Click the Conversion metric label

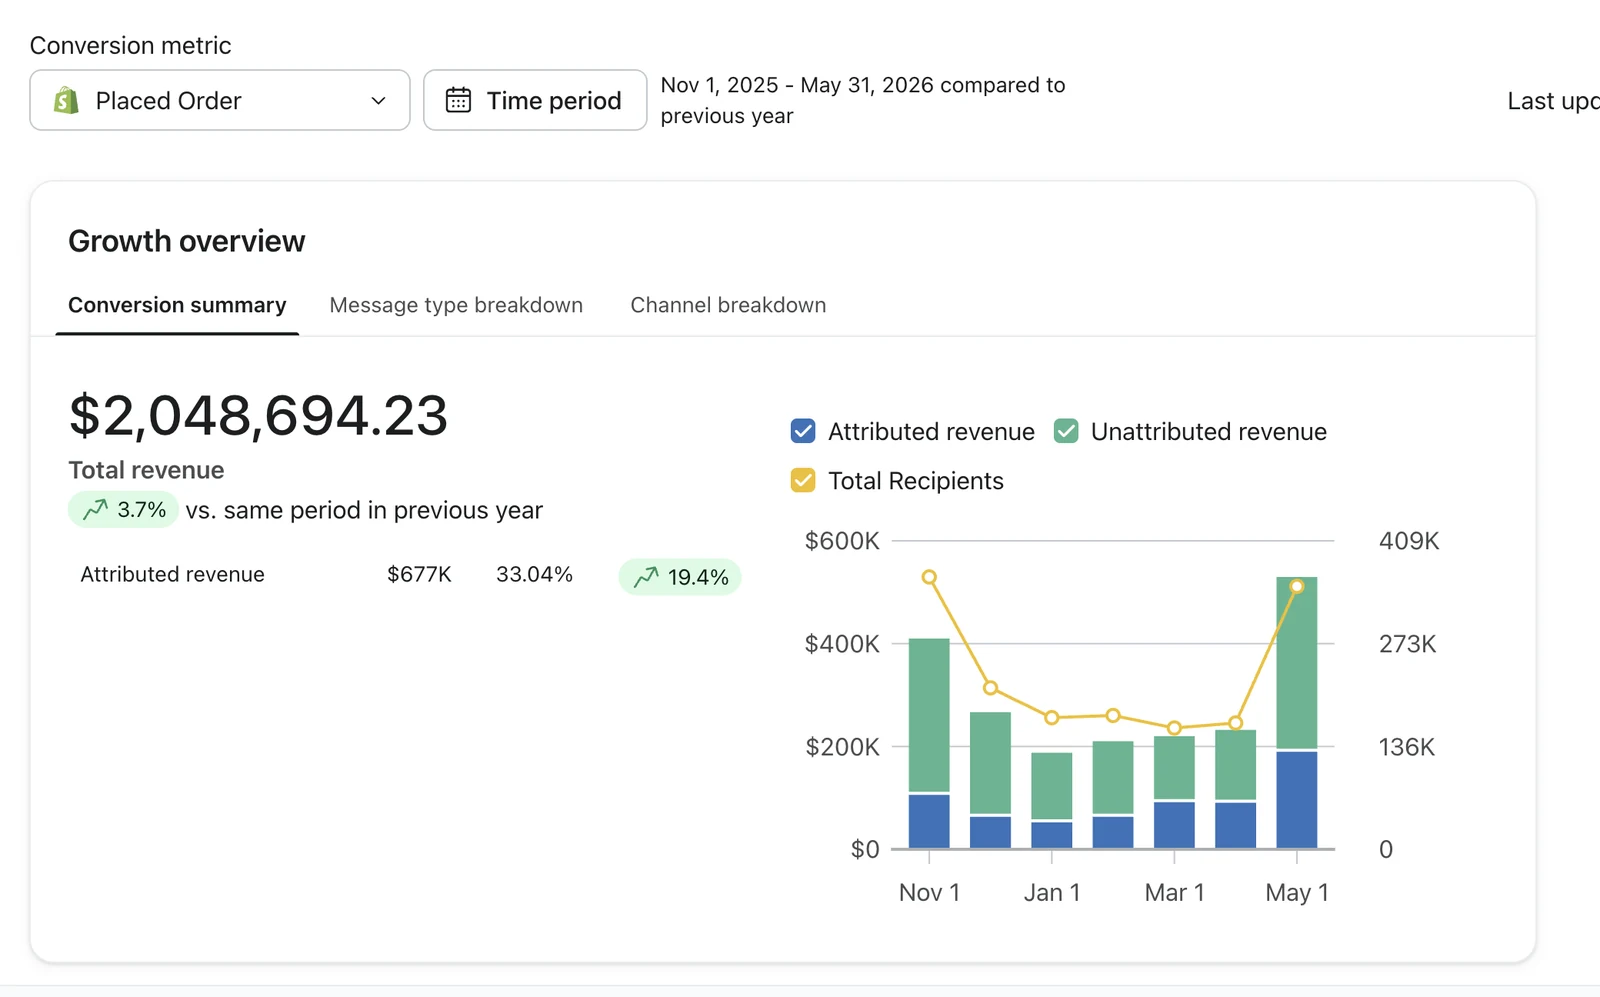130,46
